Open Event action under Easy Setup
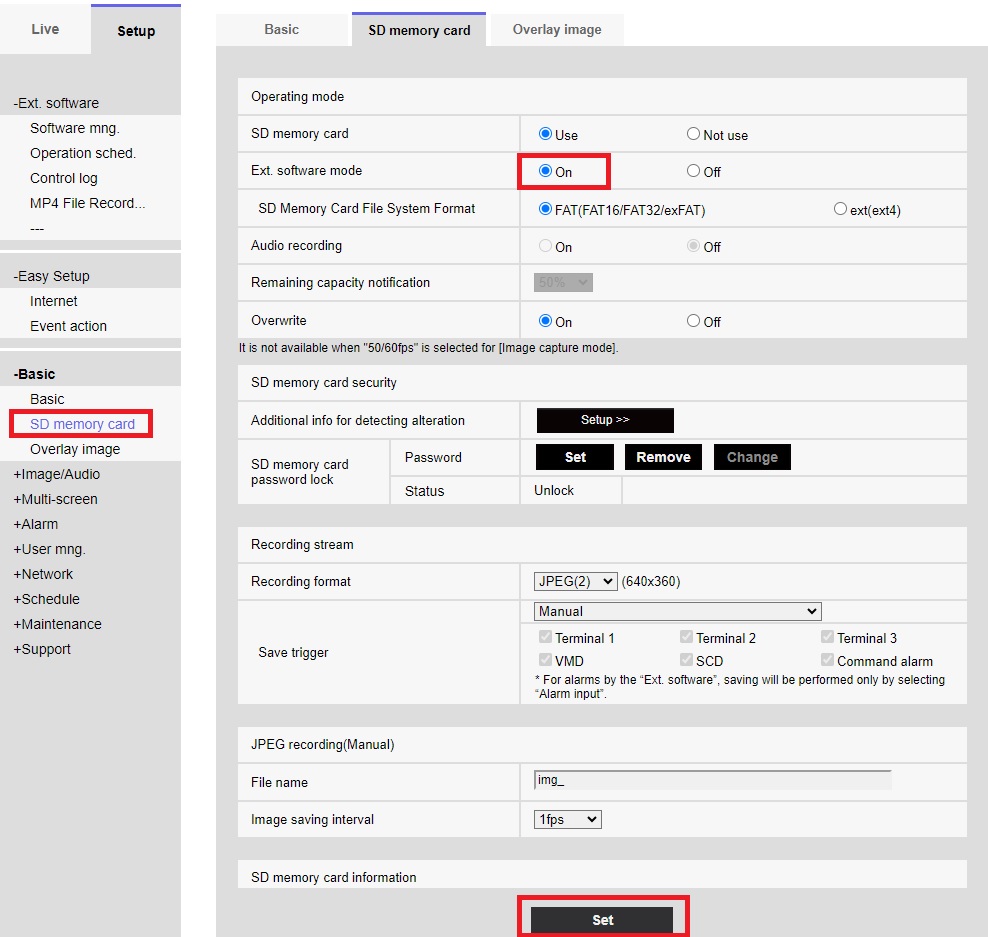This screenshot has height=937, width=988. (x=68, y=326)
